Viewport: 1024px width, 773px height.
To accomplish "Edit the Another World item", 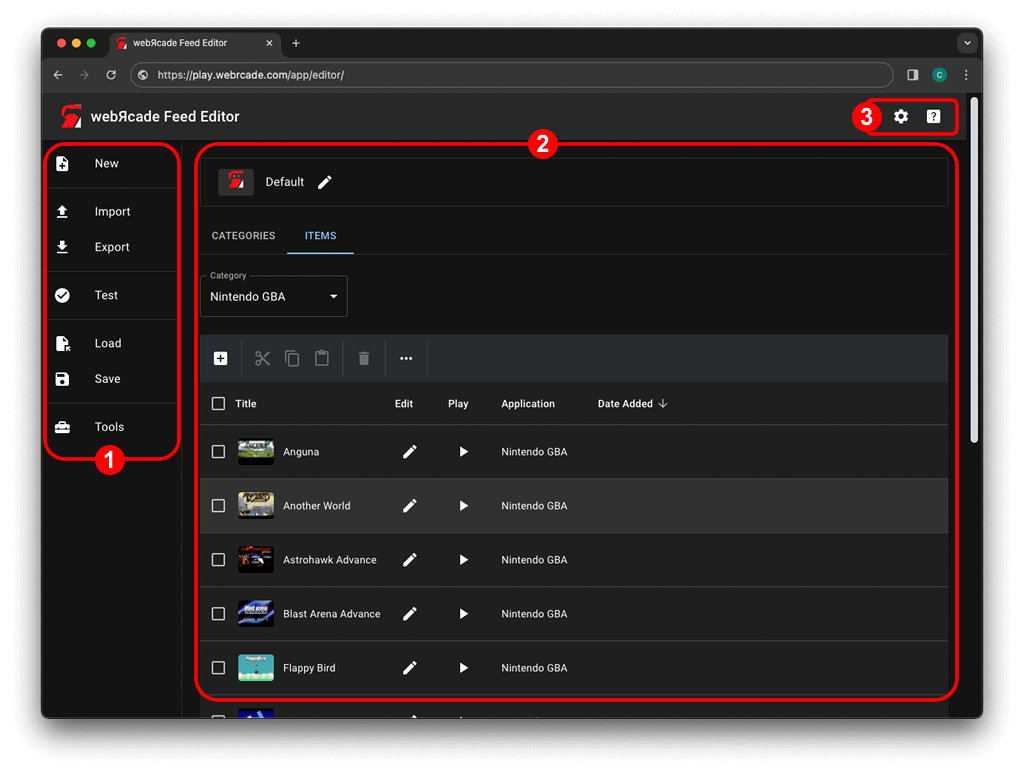I will [409, 506].
